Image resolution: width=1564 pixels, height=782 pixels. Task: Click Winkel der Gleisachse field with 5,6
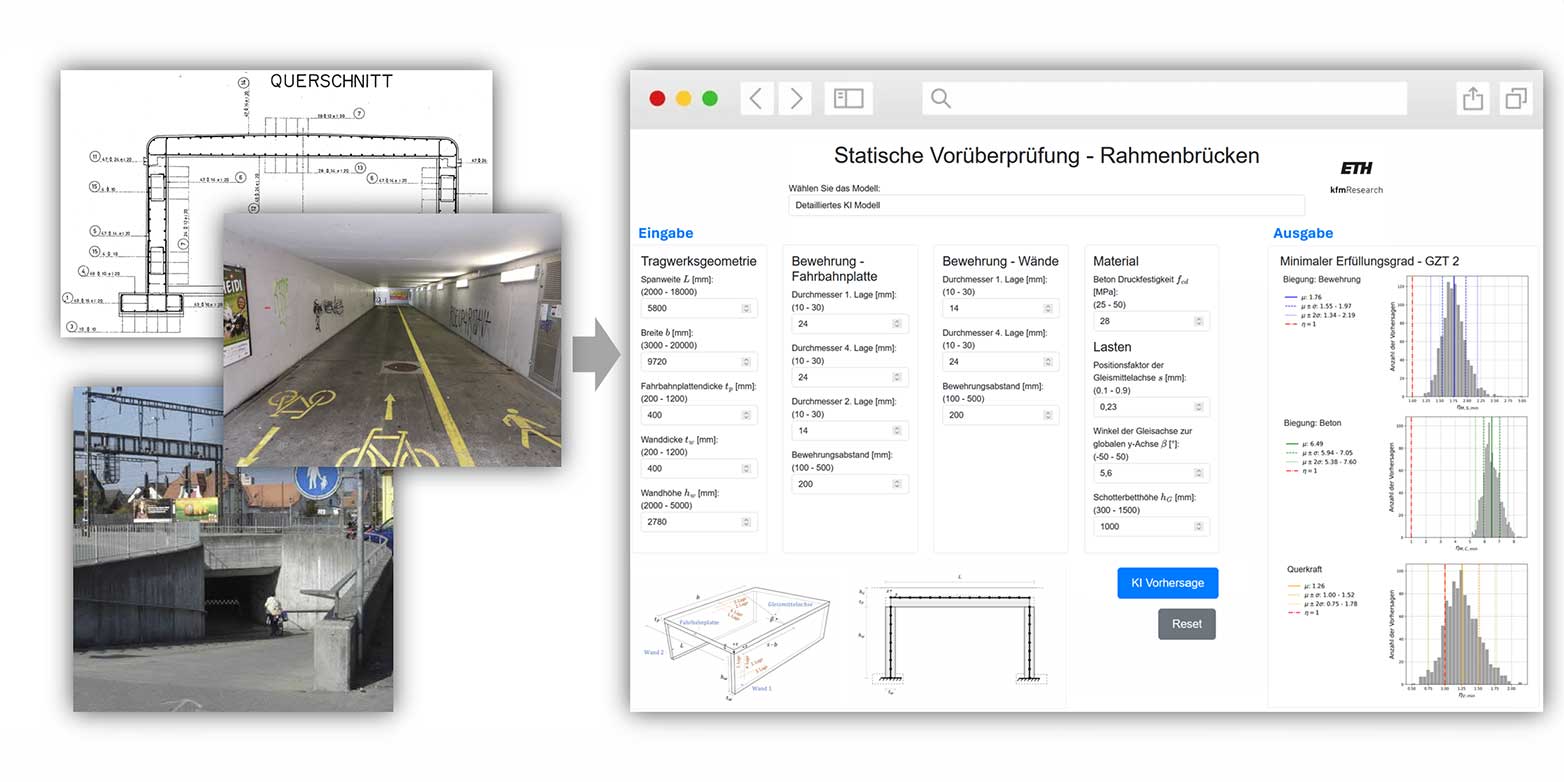coord(1152,473)
